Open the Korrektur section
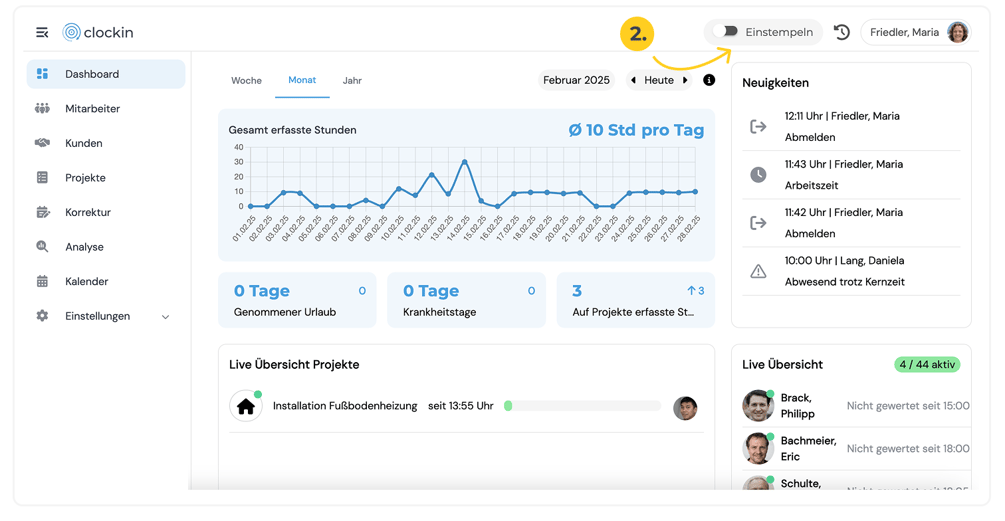 (x=88, y=212)
